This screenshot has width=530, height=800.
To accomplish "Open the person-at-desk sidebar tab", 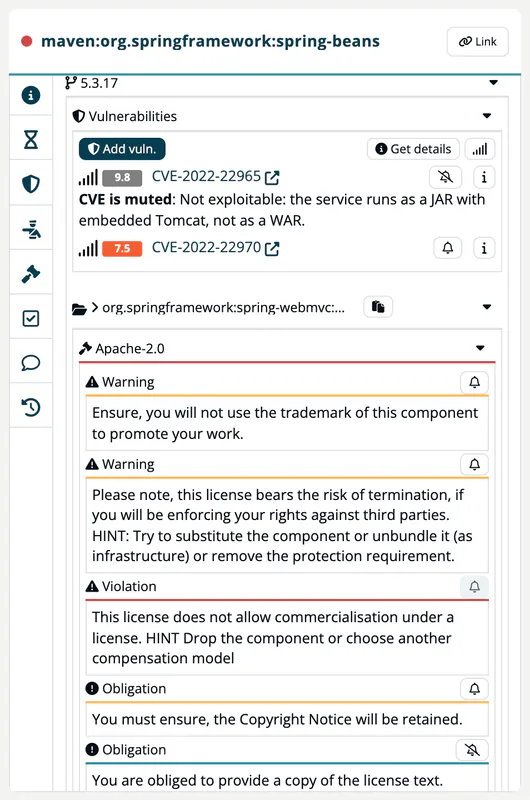I will (x=31, y=229).
